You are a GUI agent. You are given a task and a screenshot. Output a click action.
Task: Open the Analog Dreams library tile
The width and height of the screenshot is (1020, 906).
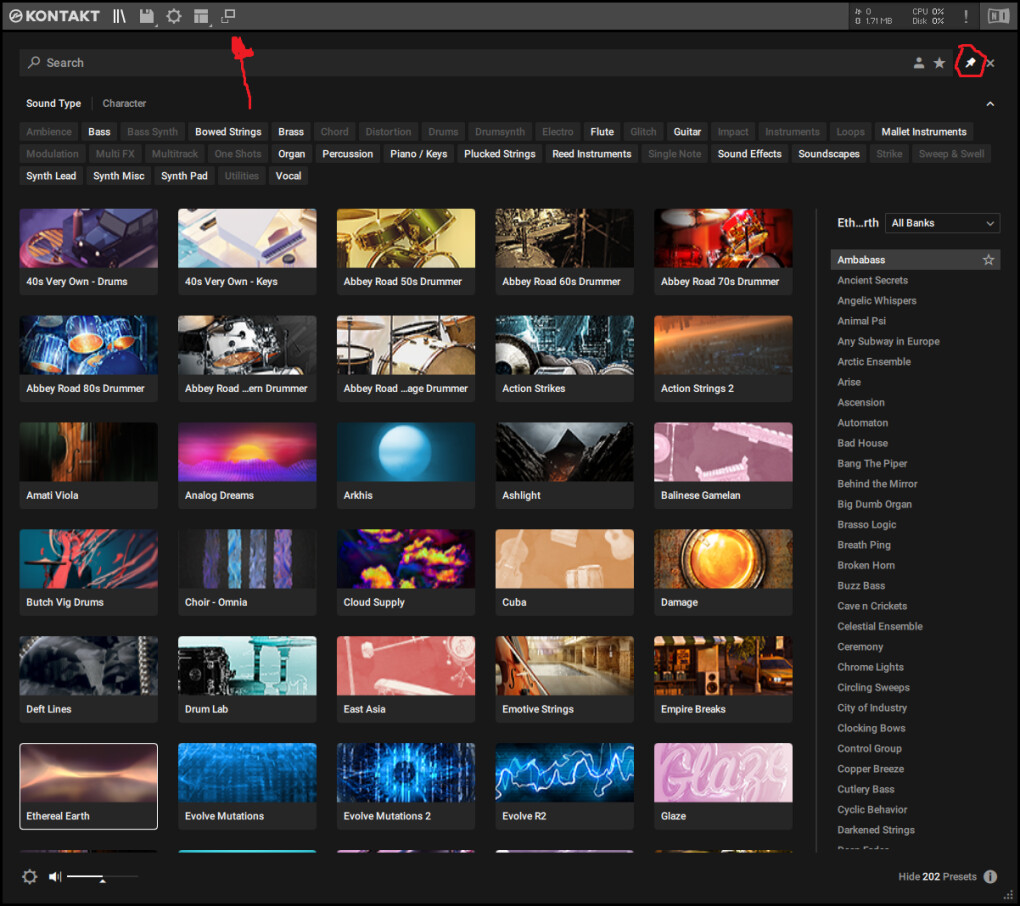[247, 465]
